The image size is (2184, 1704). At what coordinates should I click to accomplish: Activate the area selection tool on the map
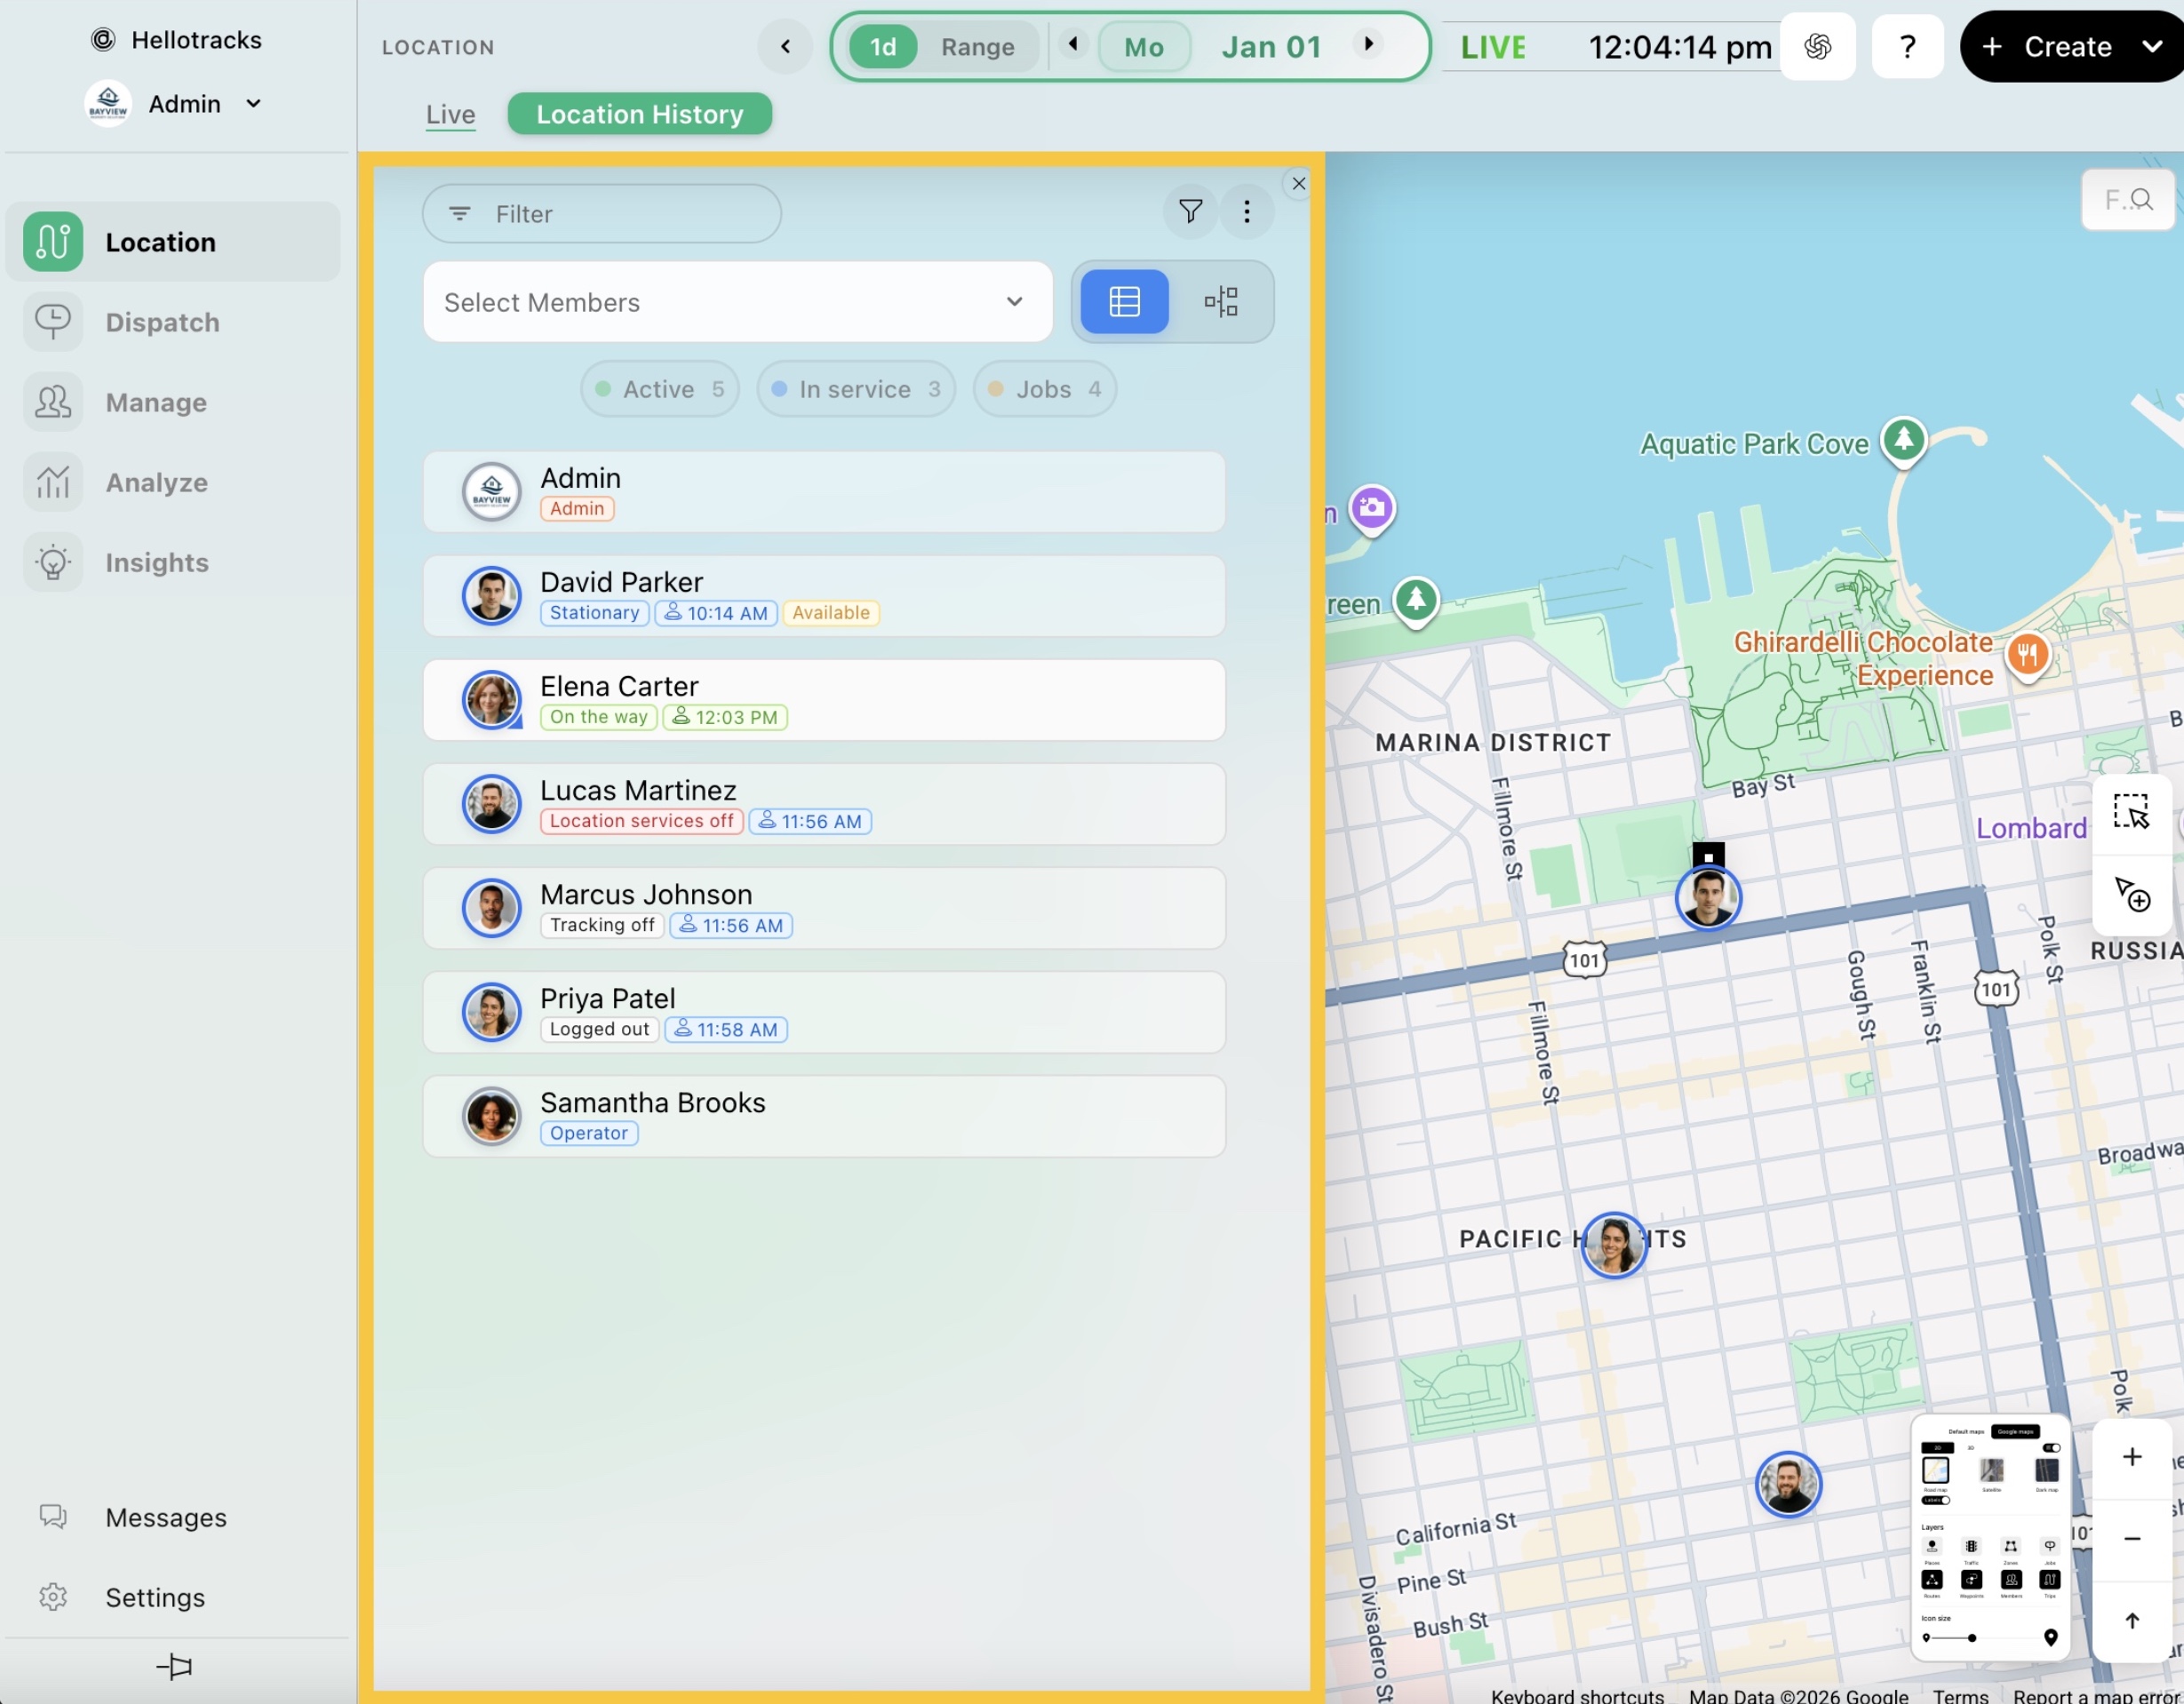click(2130, 811)
